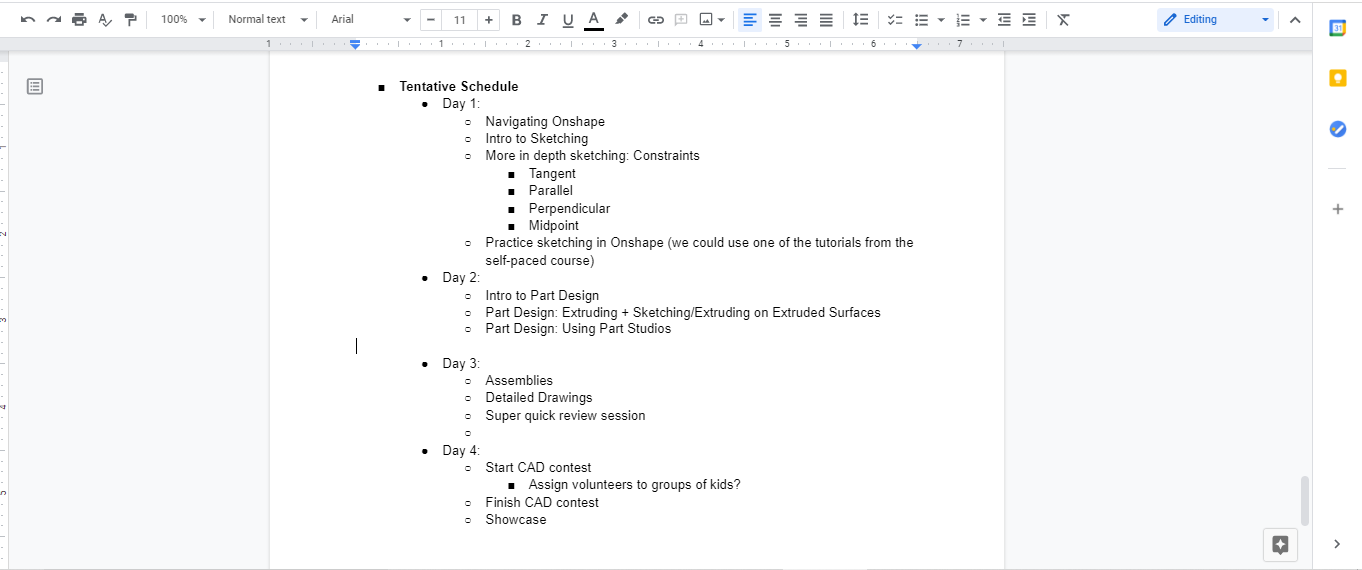Decrease indent
Image resolution: width=1362 pixels, height=570 pixels.
coord(1004,19)
